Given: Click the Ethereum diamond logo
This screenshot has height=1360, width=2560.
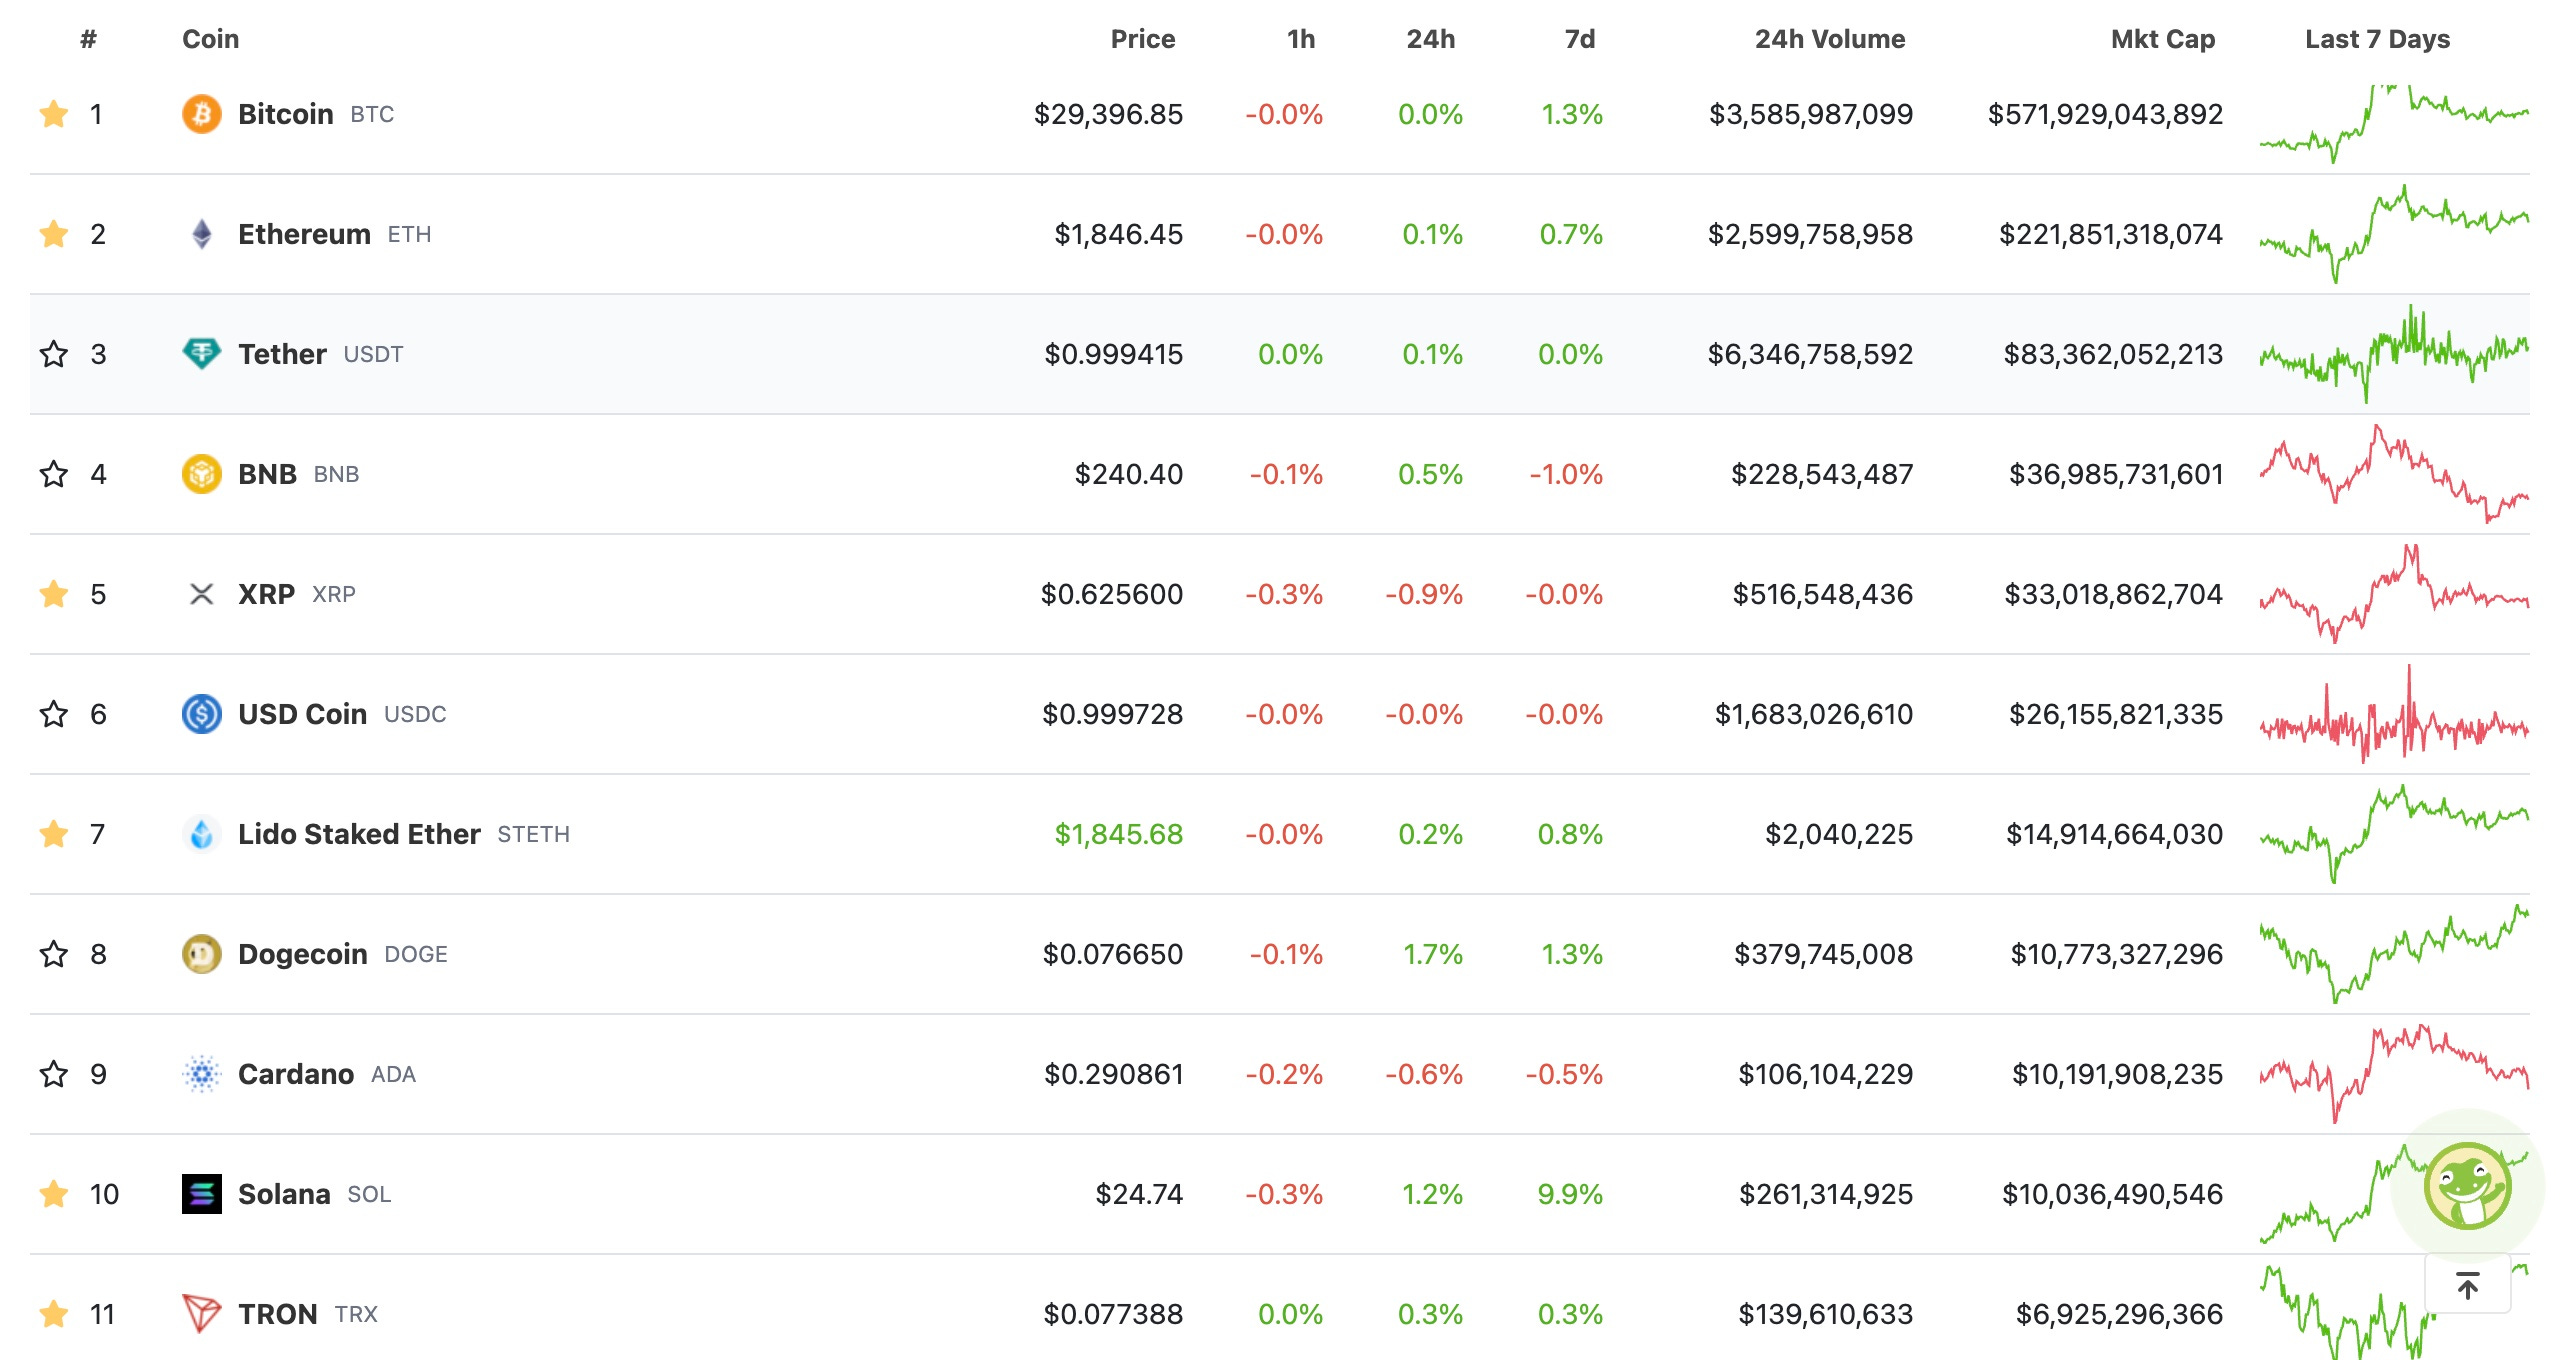Looking at the screenshot, I should point(202,234).
